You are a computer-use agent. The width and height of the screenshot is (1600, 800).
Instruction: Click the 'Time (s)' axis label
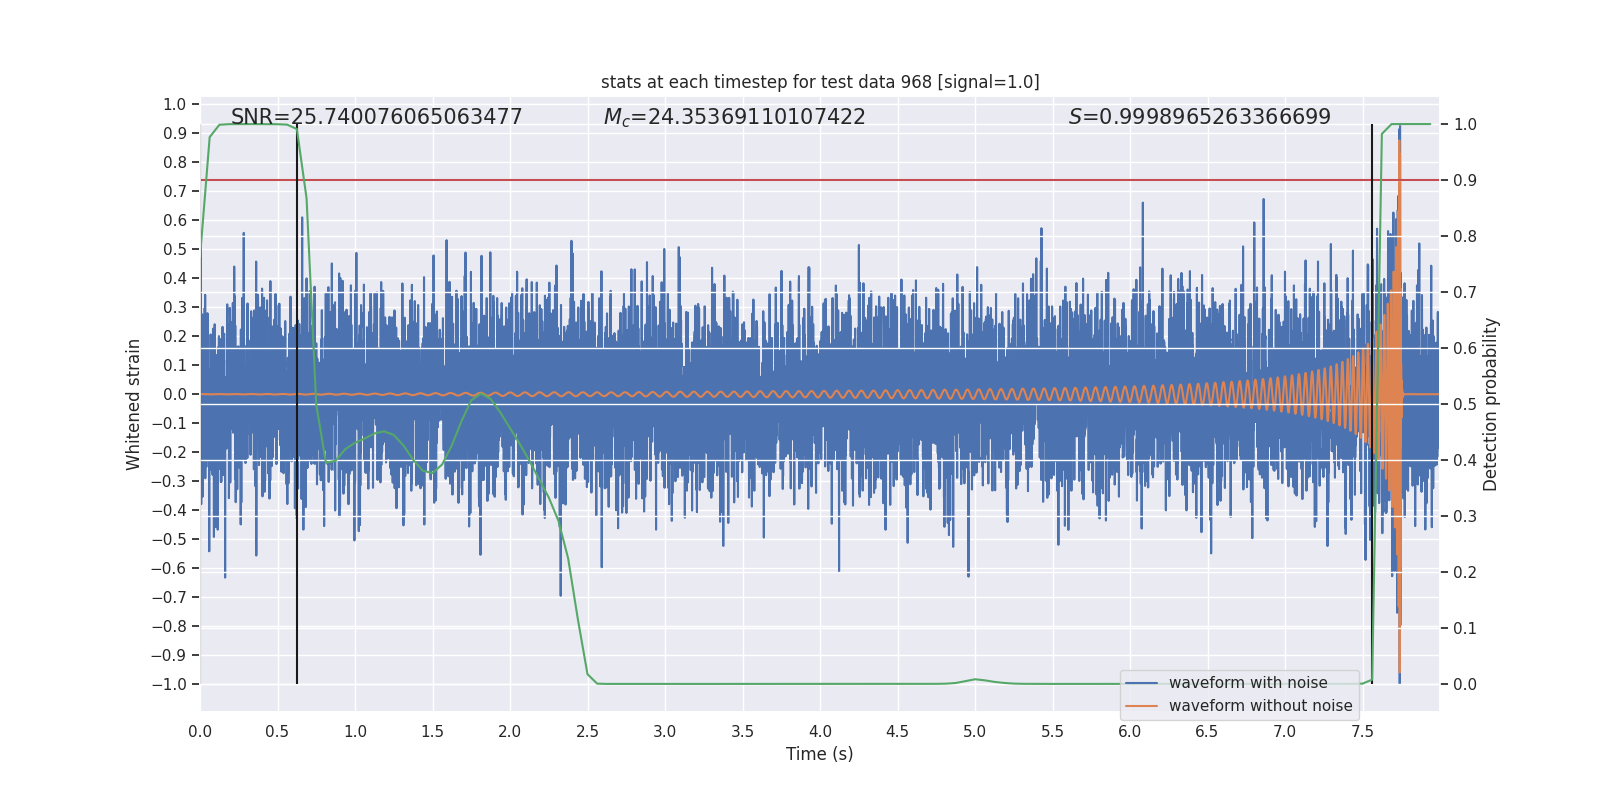click(820, 754)
